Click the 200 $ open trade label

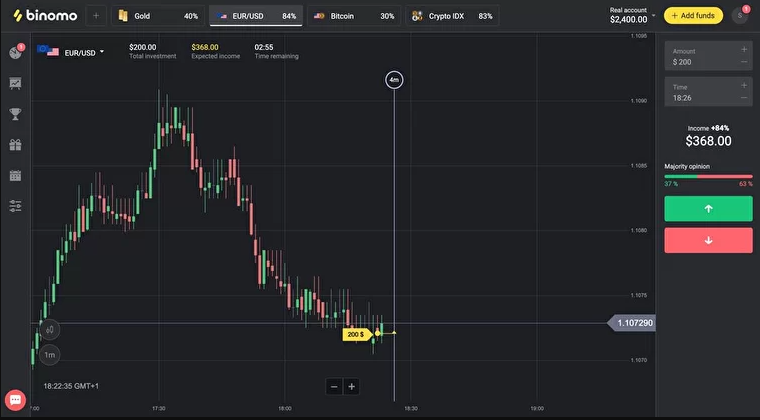pyautogui.click(x=356, y=334)
